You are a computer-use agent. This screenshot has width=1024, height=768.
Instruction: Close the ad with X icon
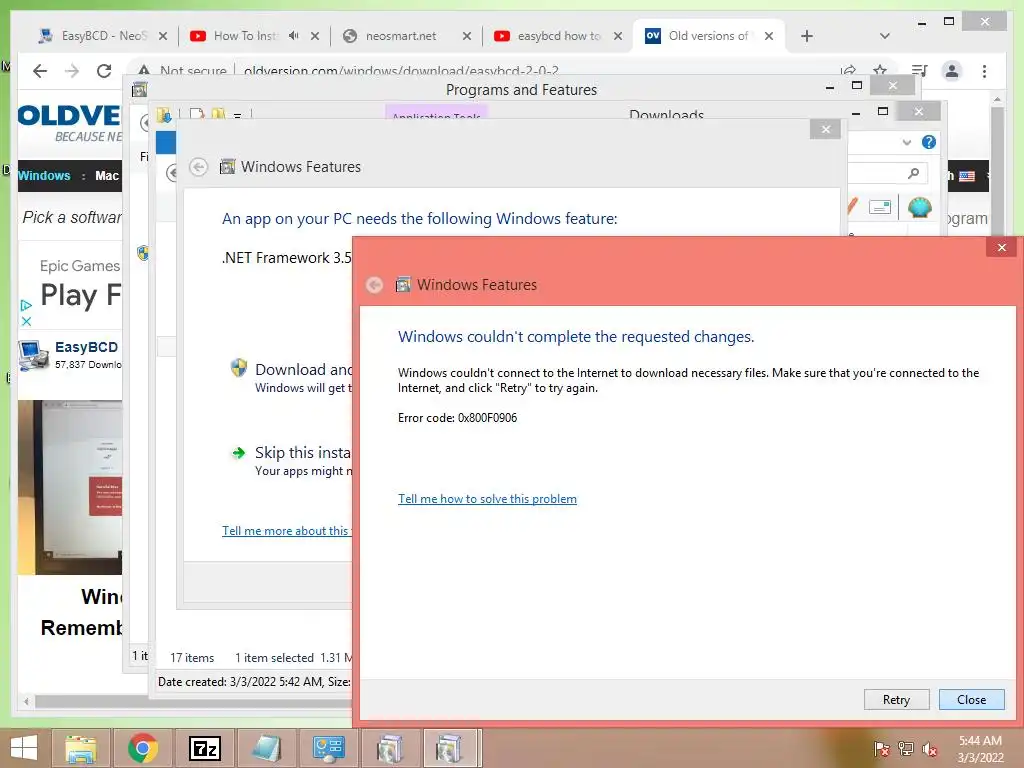(26, 321)
